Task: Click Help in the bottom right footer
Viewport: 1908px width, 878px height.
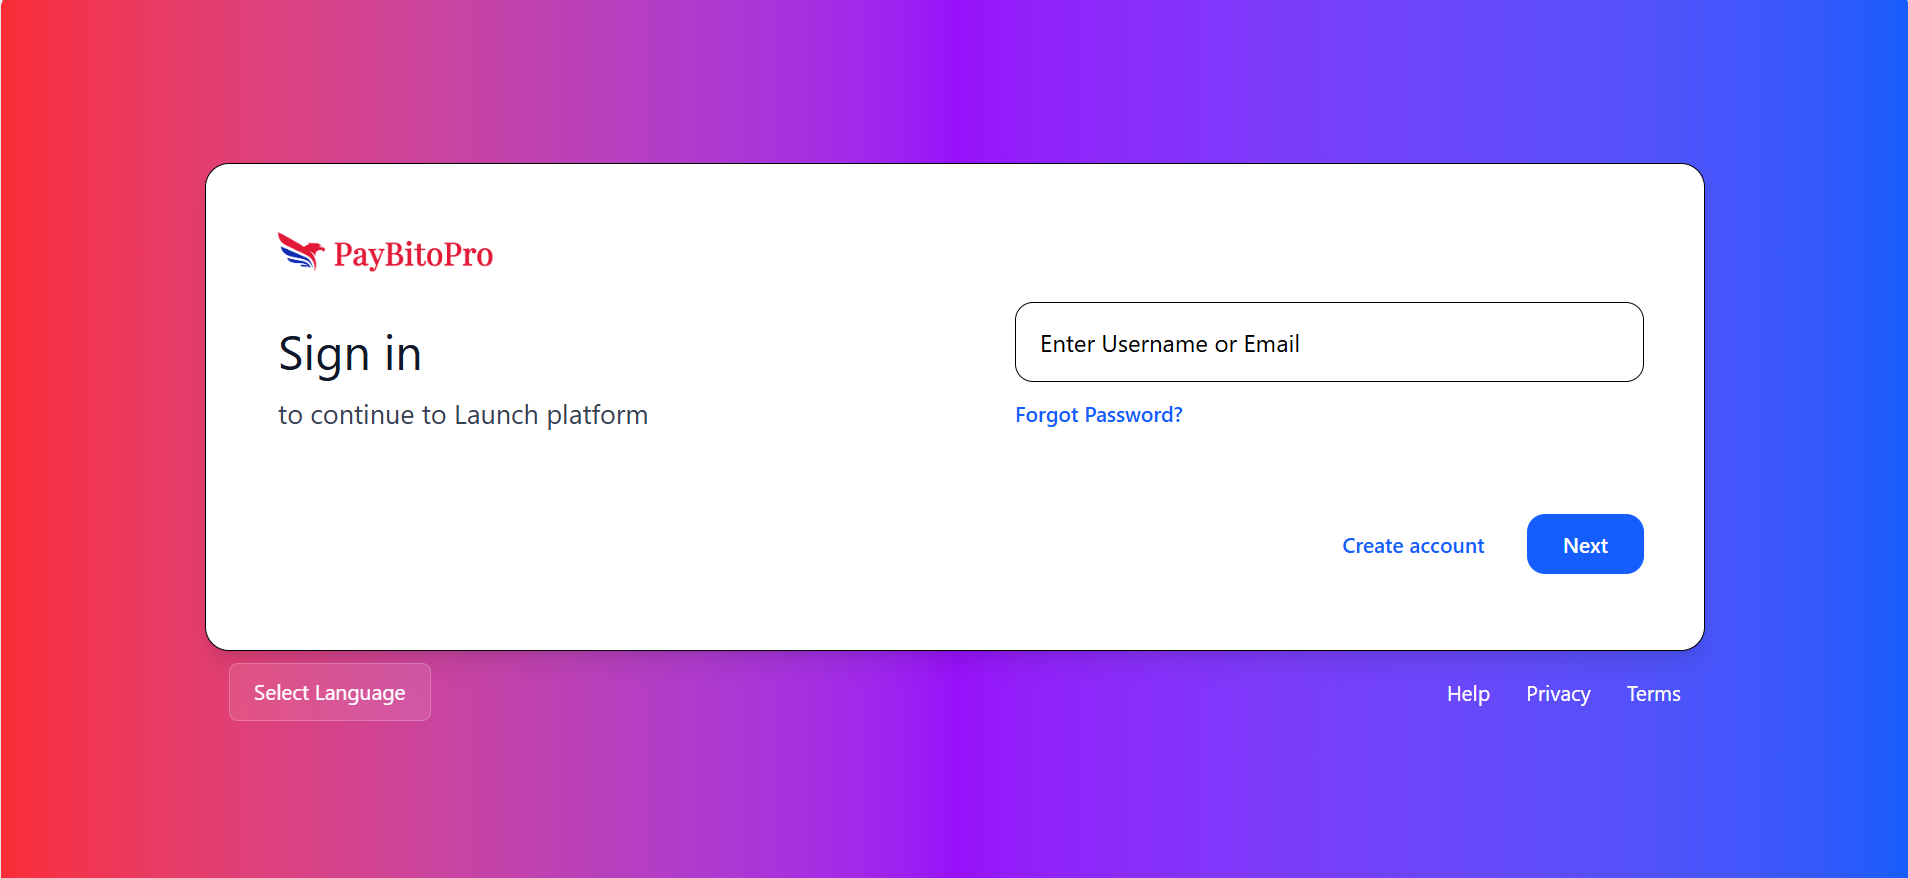Action: [1467, 693]
